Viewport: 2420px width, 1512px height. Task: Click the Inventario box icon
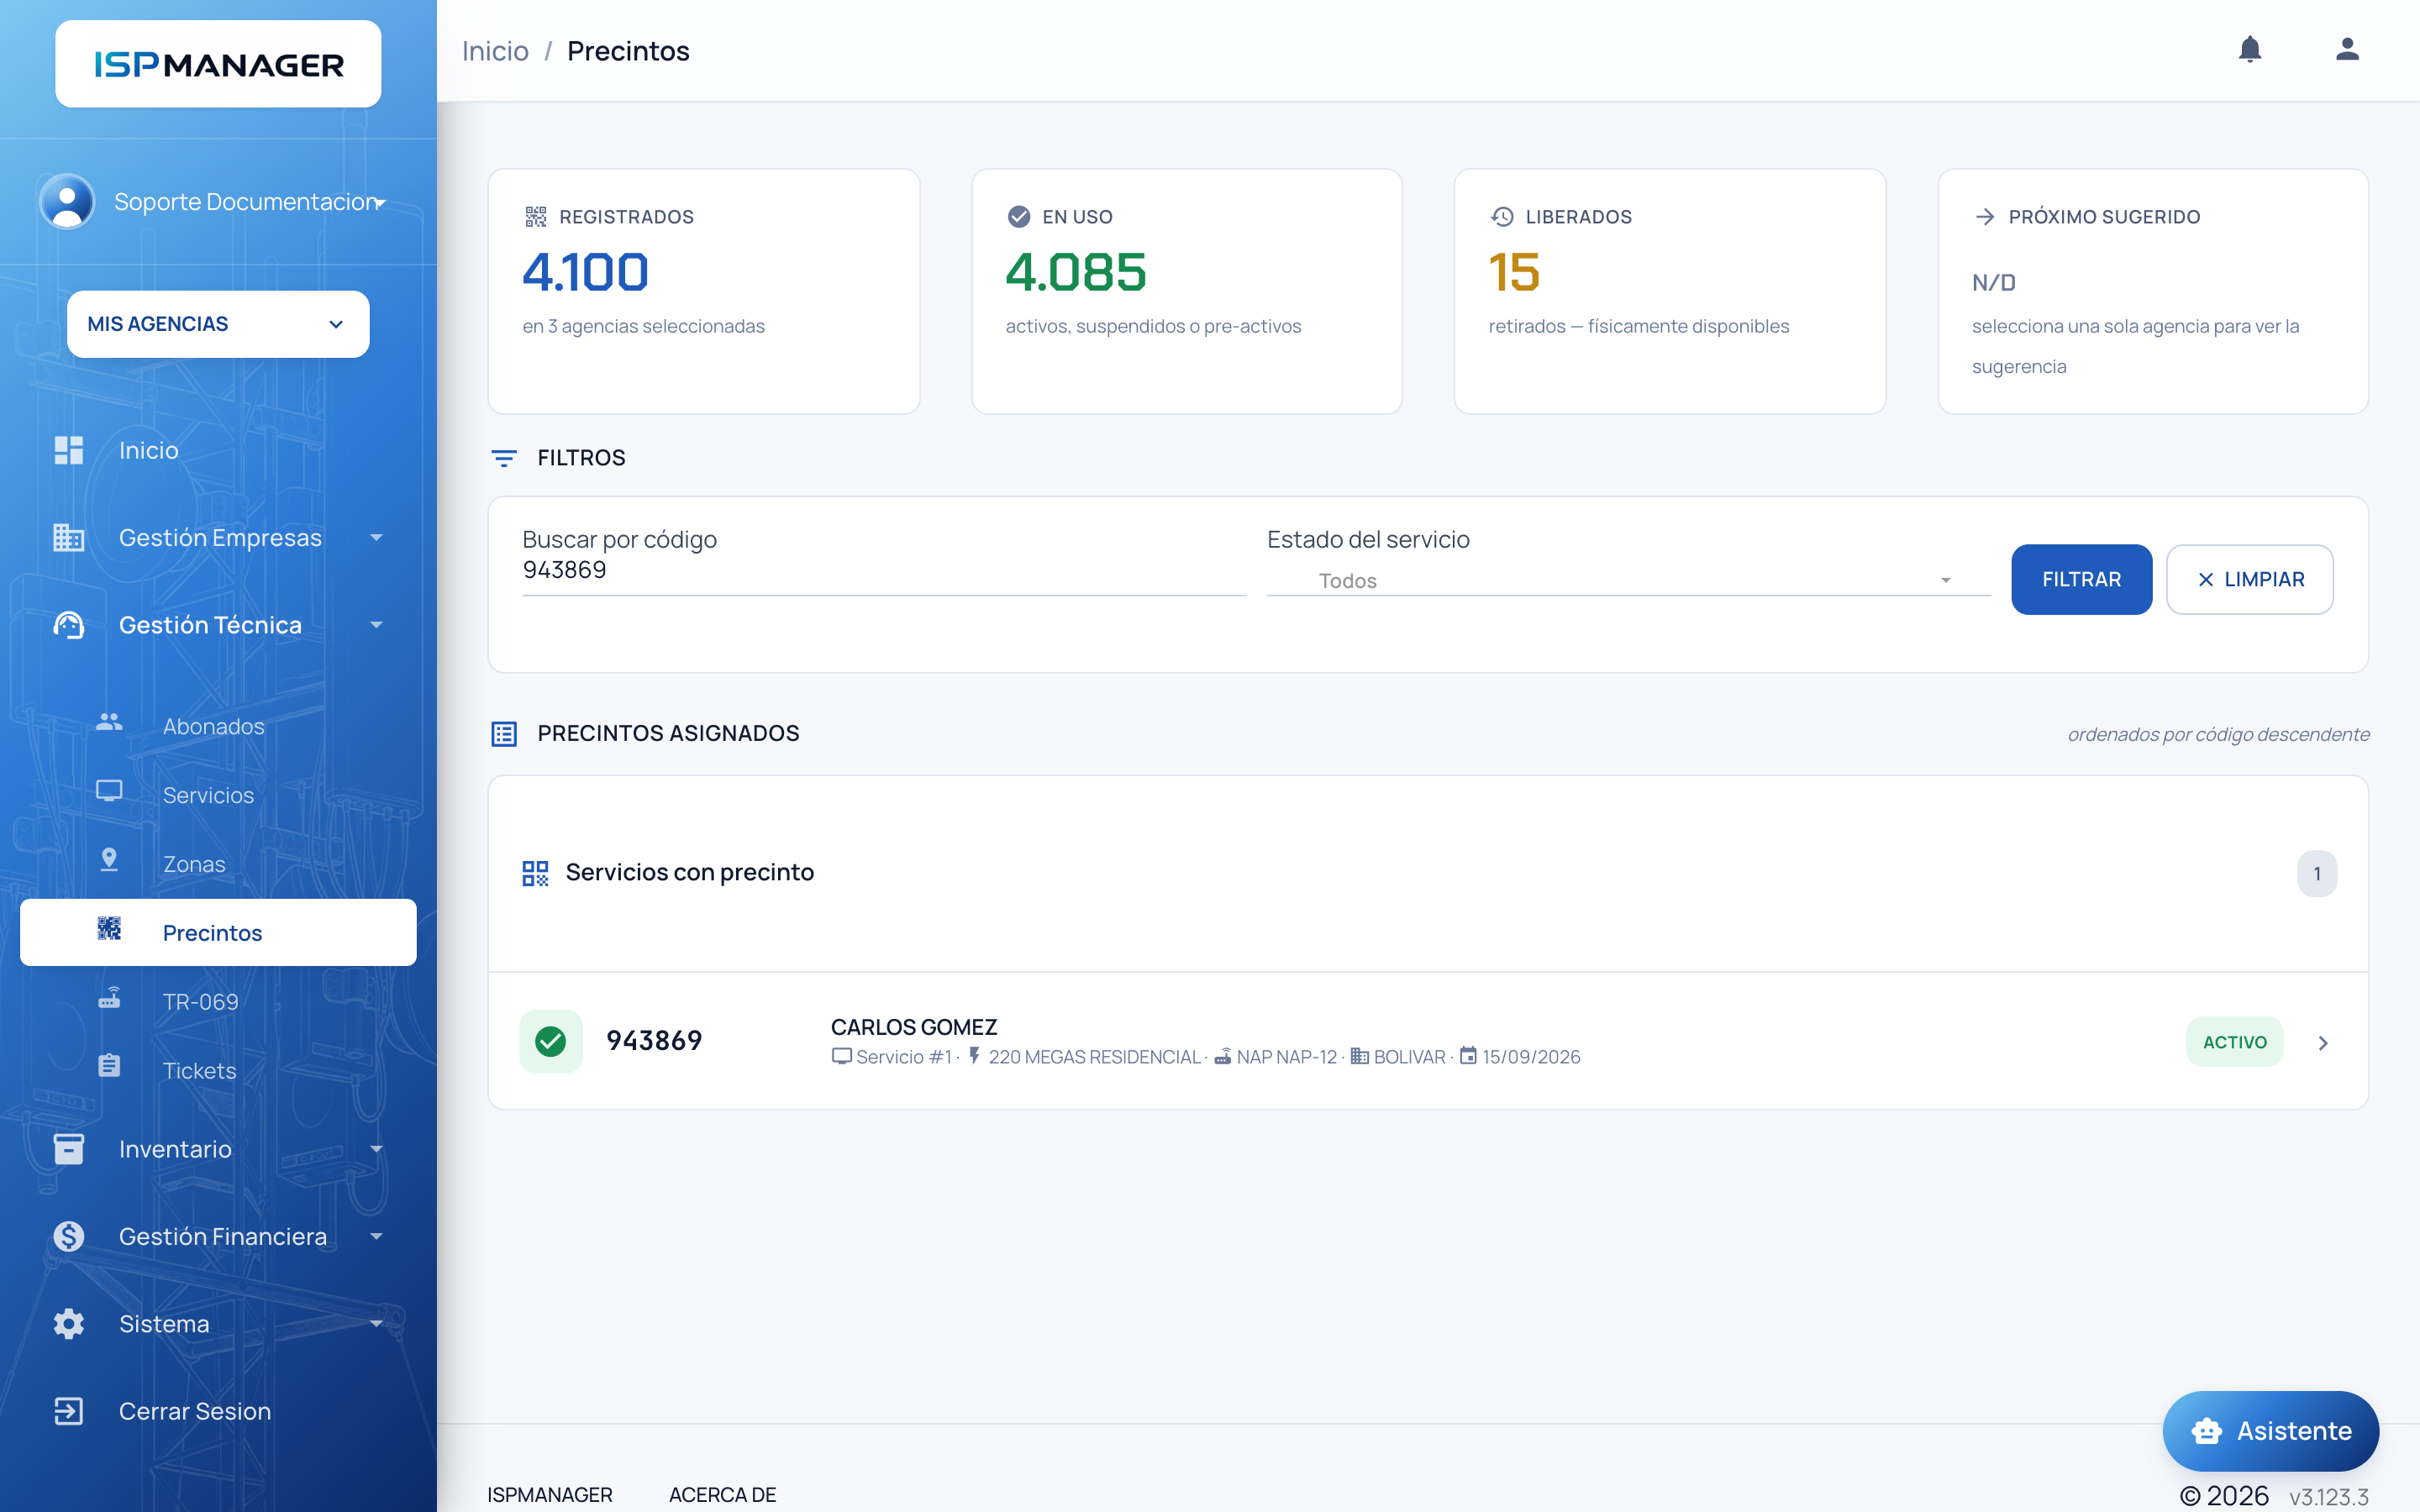click(68, 1149)
